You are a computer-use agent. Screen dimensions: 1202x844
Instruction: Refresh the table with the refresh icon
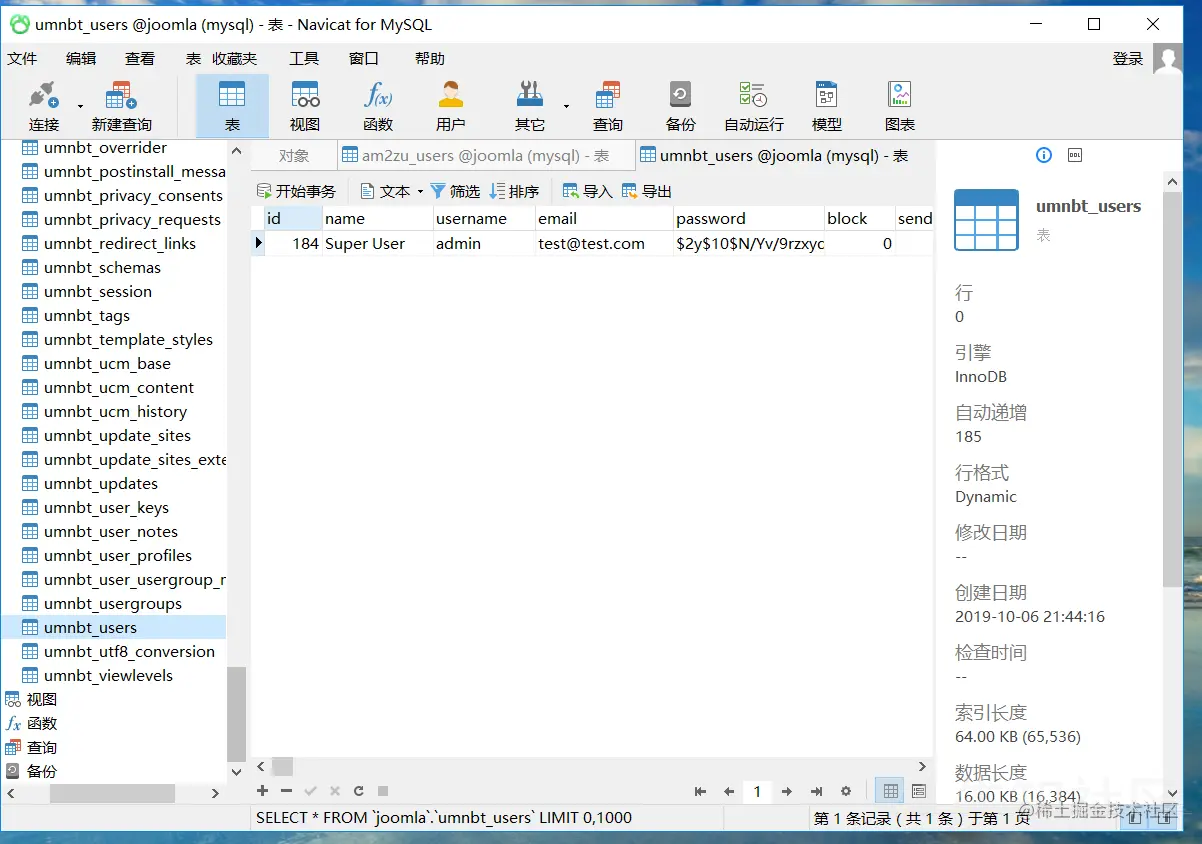[358, 791]
